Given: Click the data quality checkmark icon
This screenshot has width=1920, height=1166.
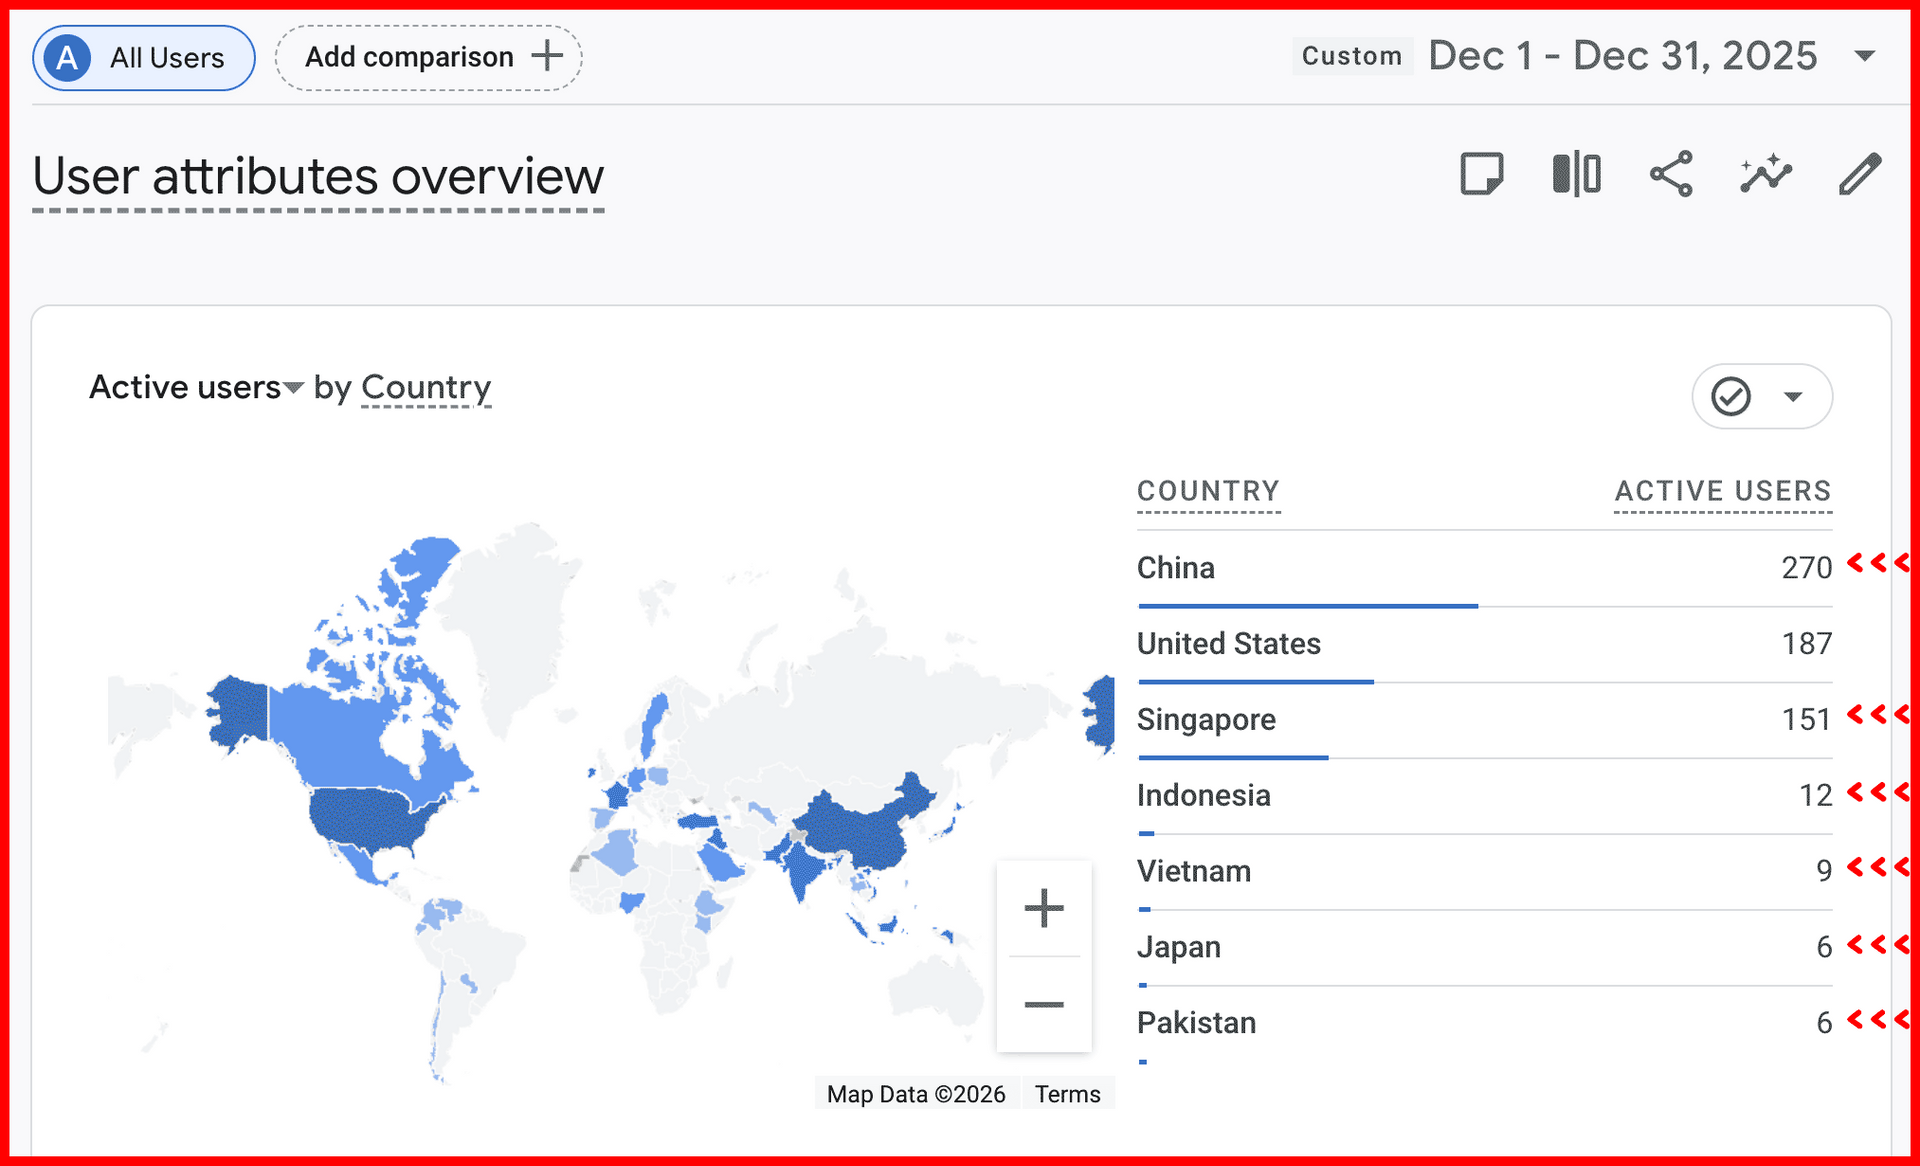Looking at the screenshot, I should (1730, 397).
